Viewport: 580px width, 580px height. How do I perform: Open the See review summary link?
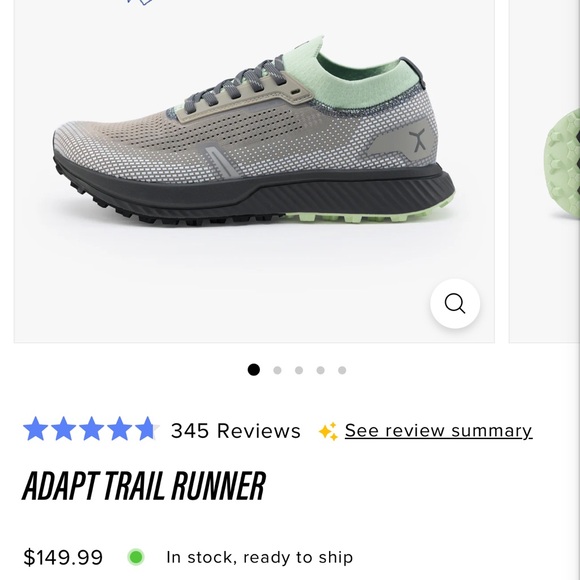point(439,431)
